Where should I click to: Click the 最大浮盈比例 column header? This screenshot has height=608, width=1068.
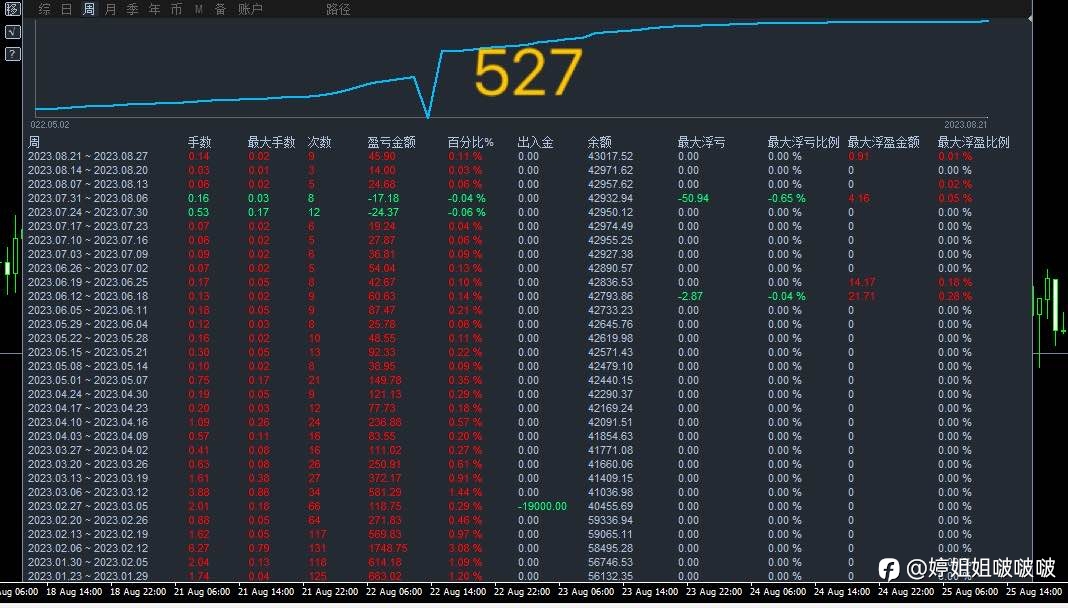click(973, 142)
